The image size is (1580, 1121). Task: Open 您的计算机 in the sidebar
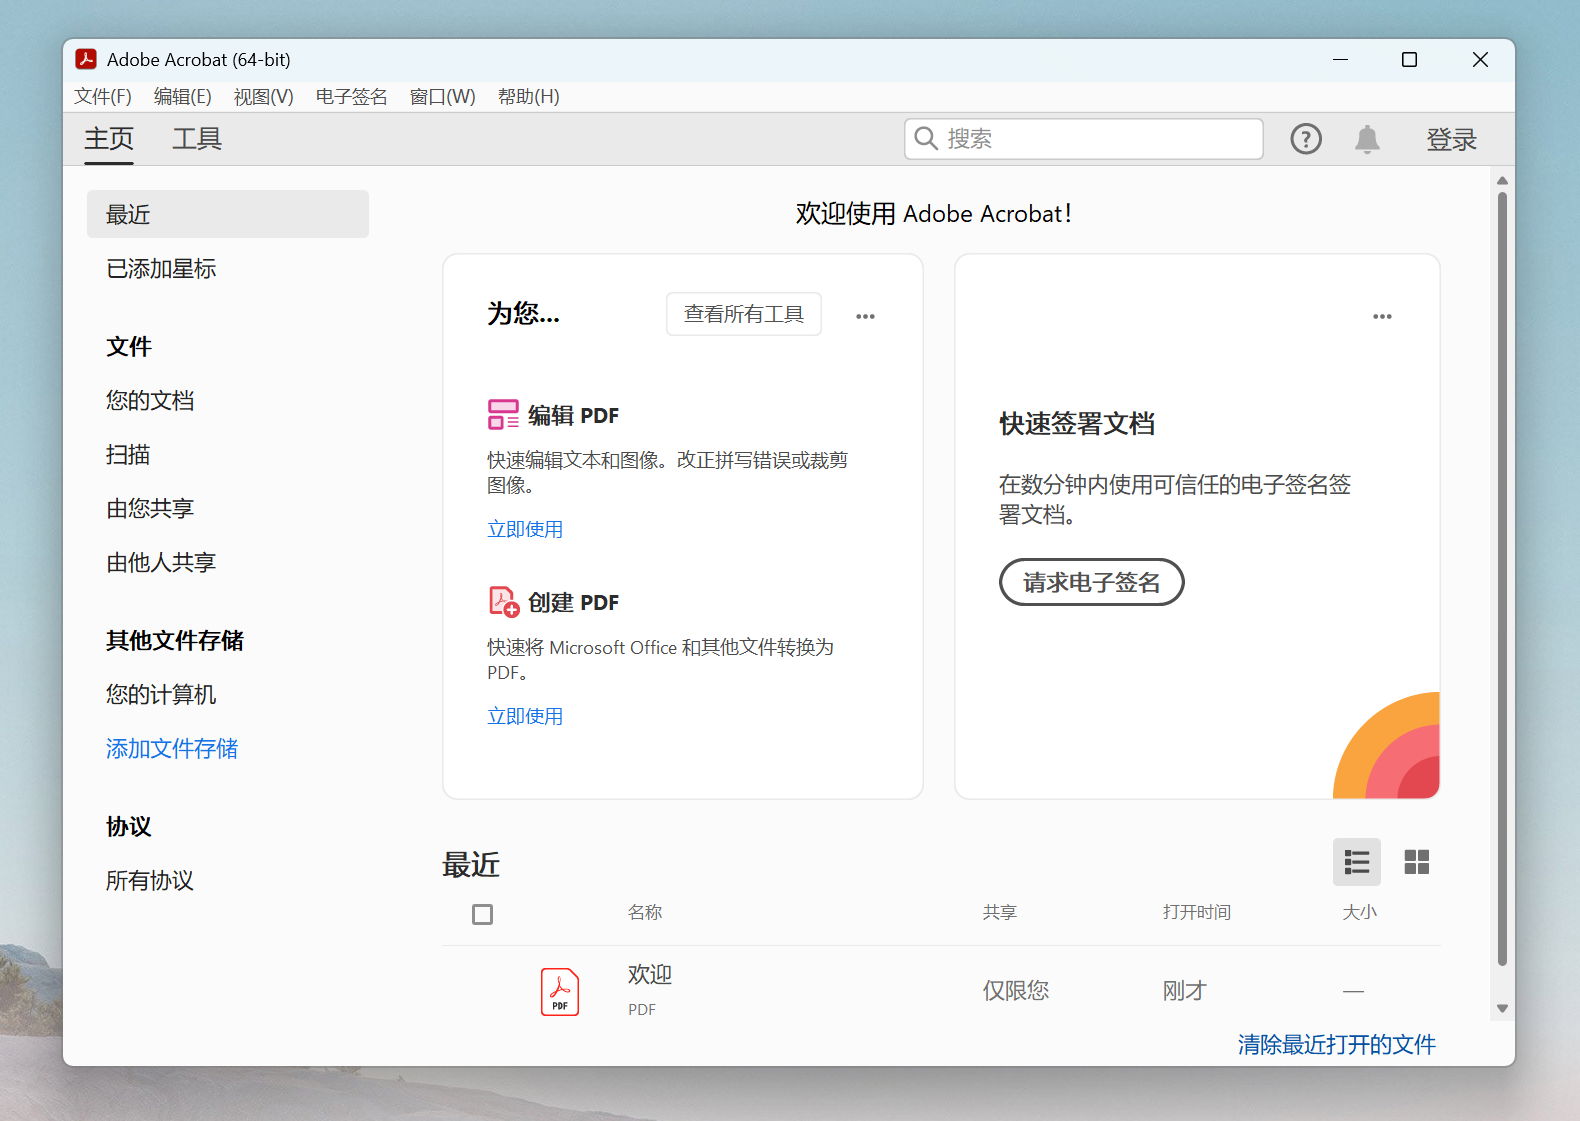[161, 694]
